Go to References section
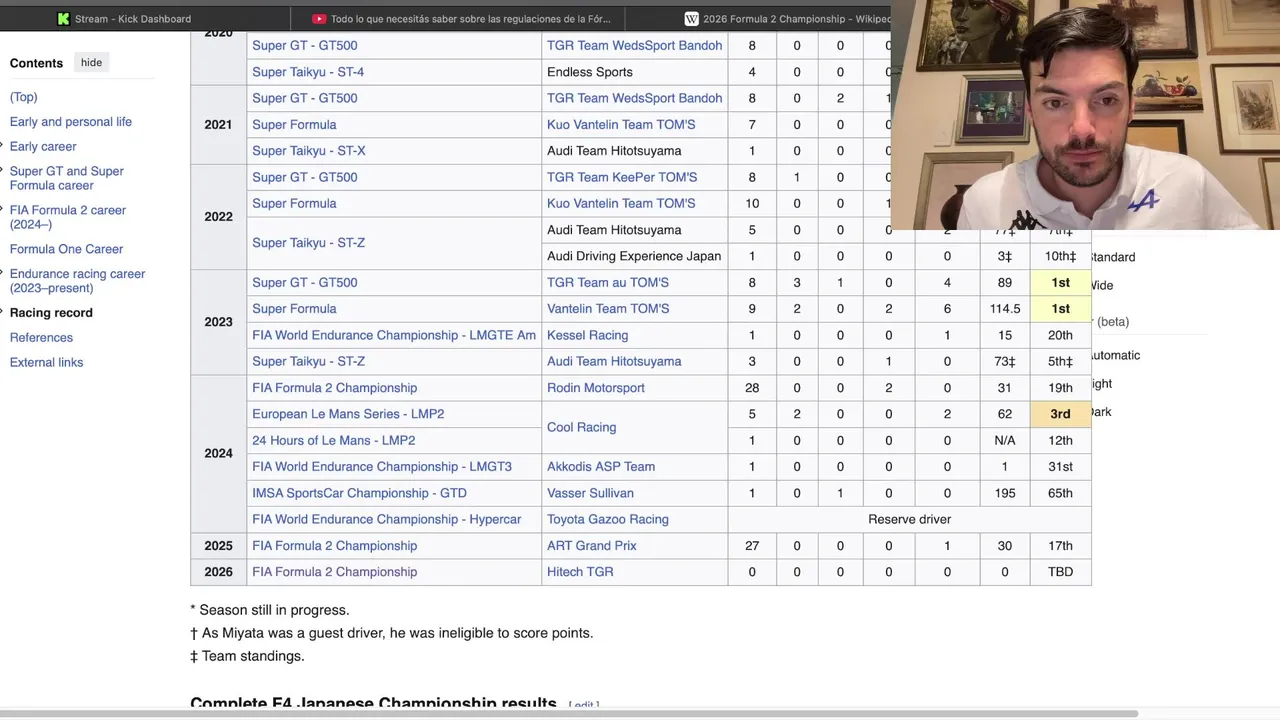This screenshot has width=1280, height=720. (x=41, y=338)
